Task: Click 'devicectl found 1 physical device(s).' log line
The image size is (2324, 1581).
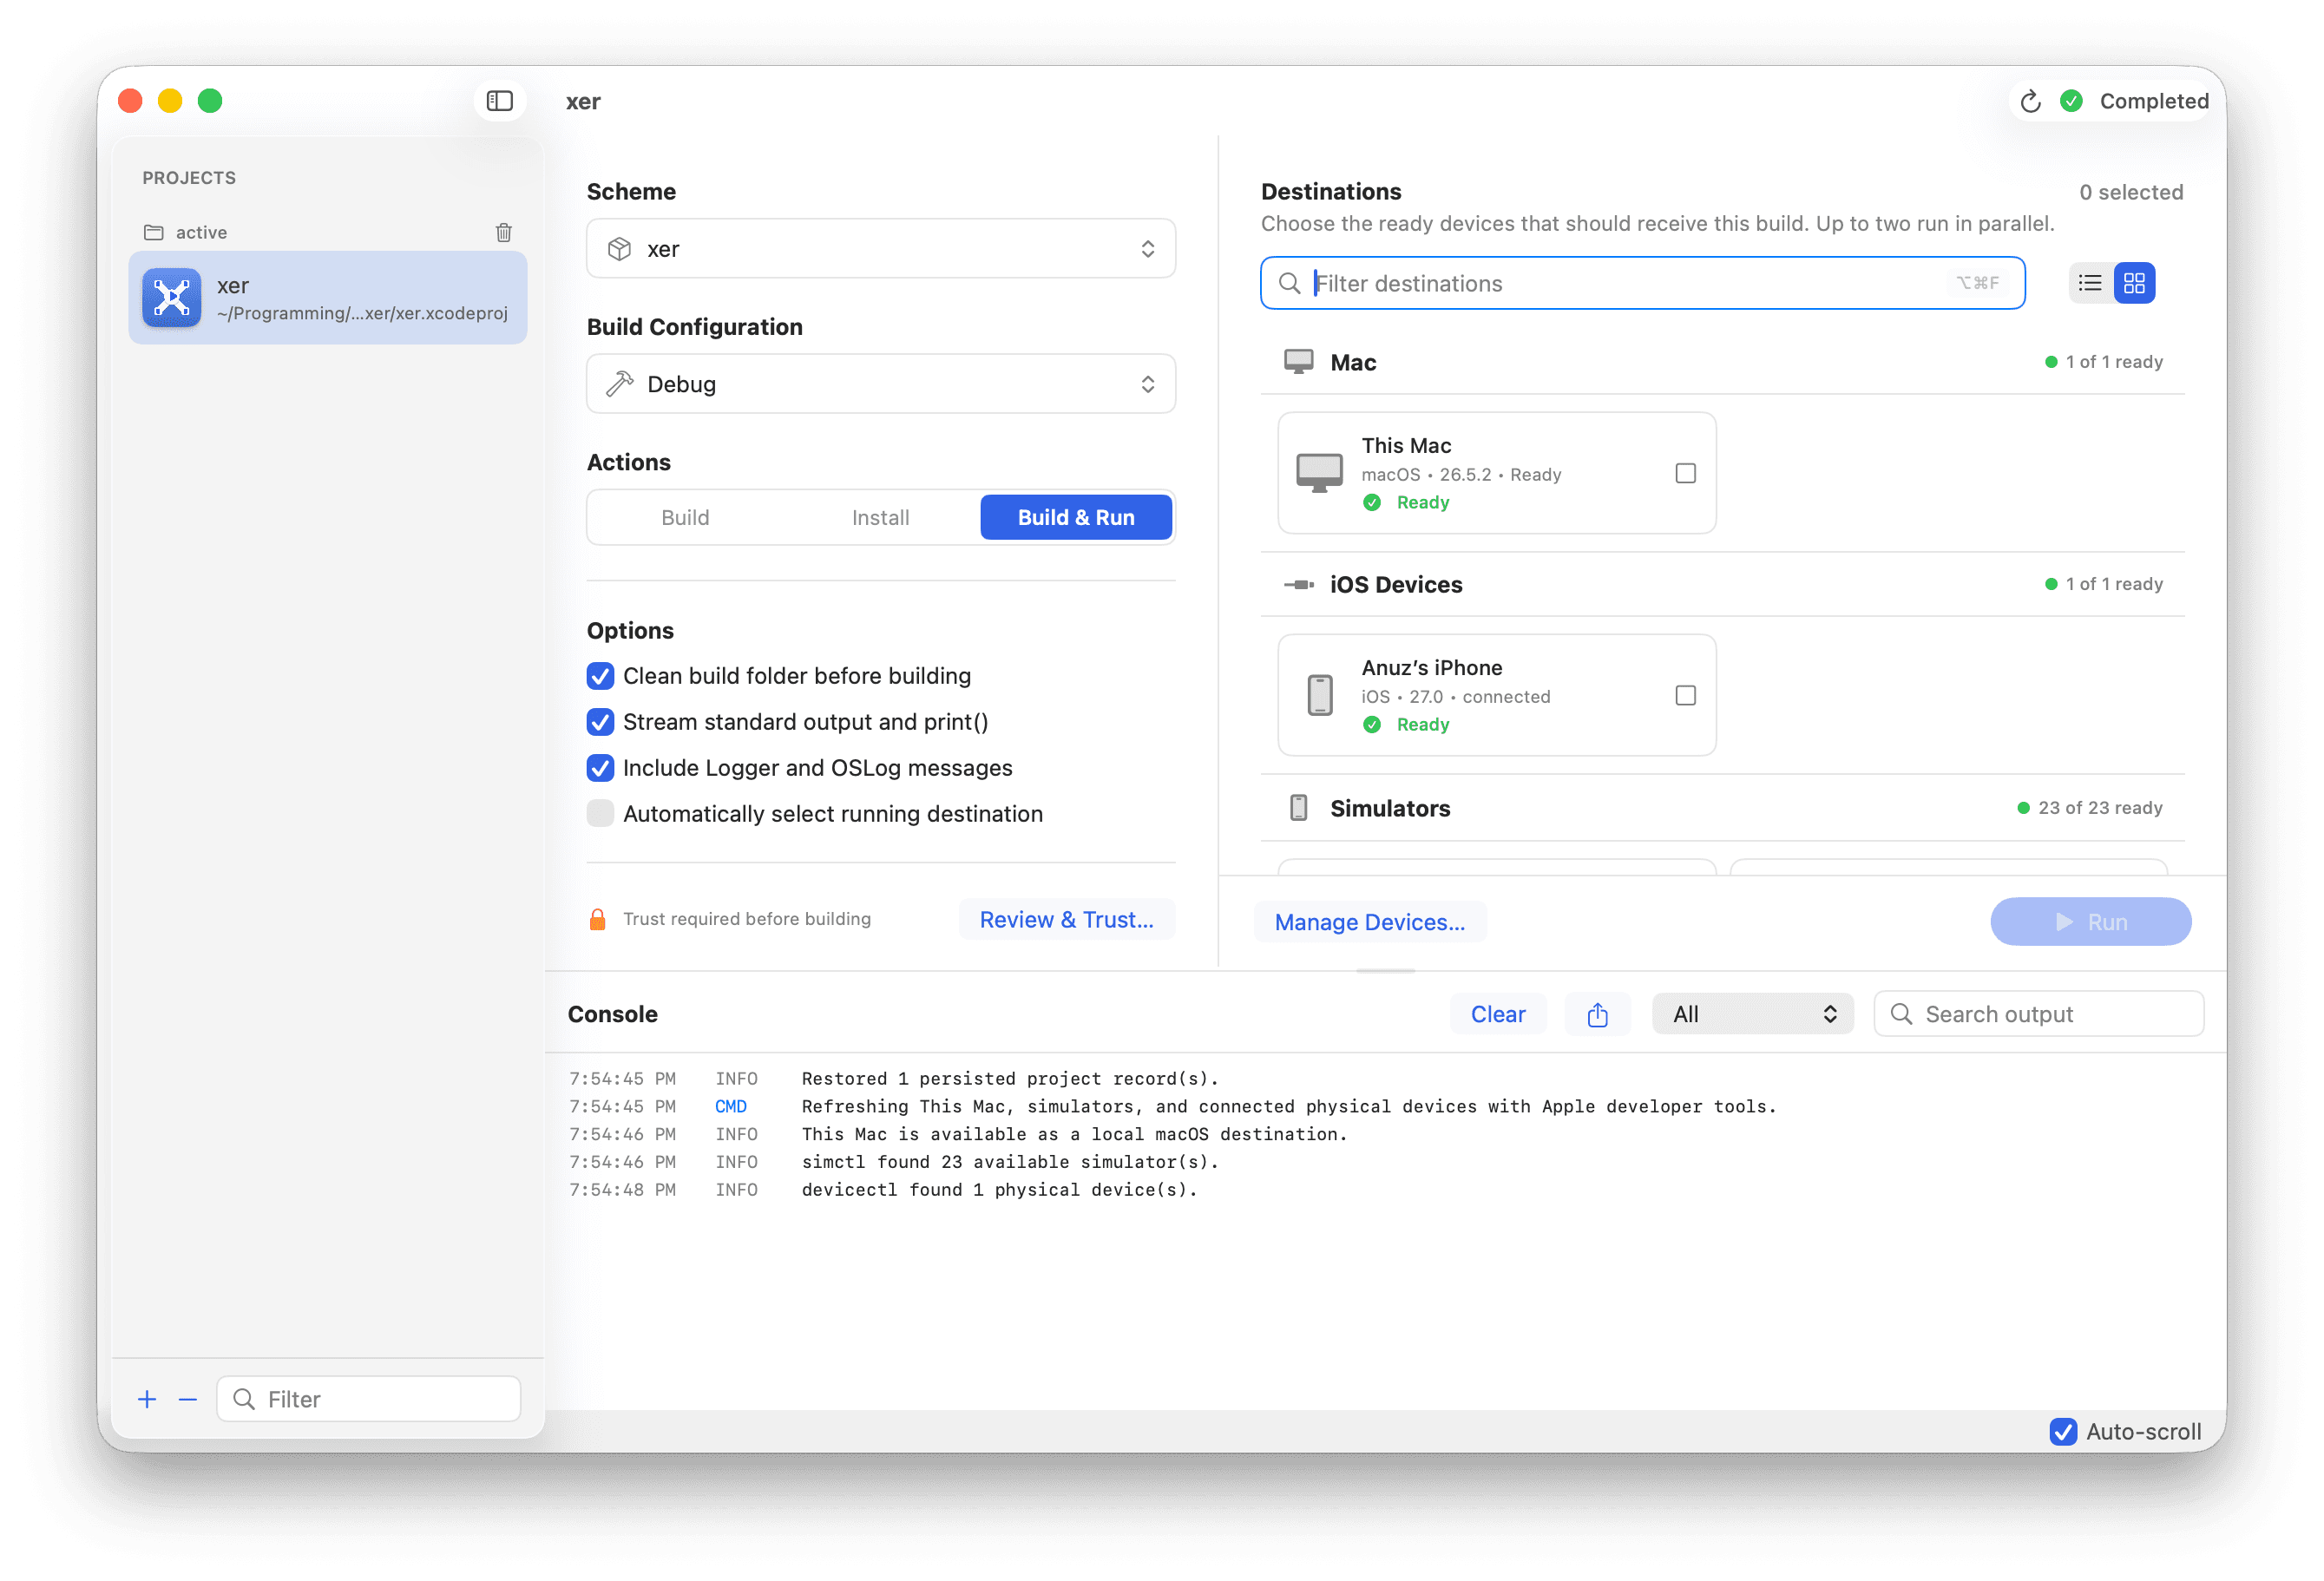Action: click(999, 1190)
